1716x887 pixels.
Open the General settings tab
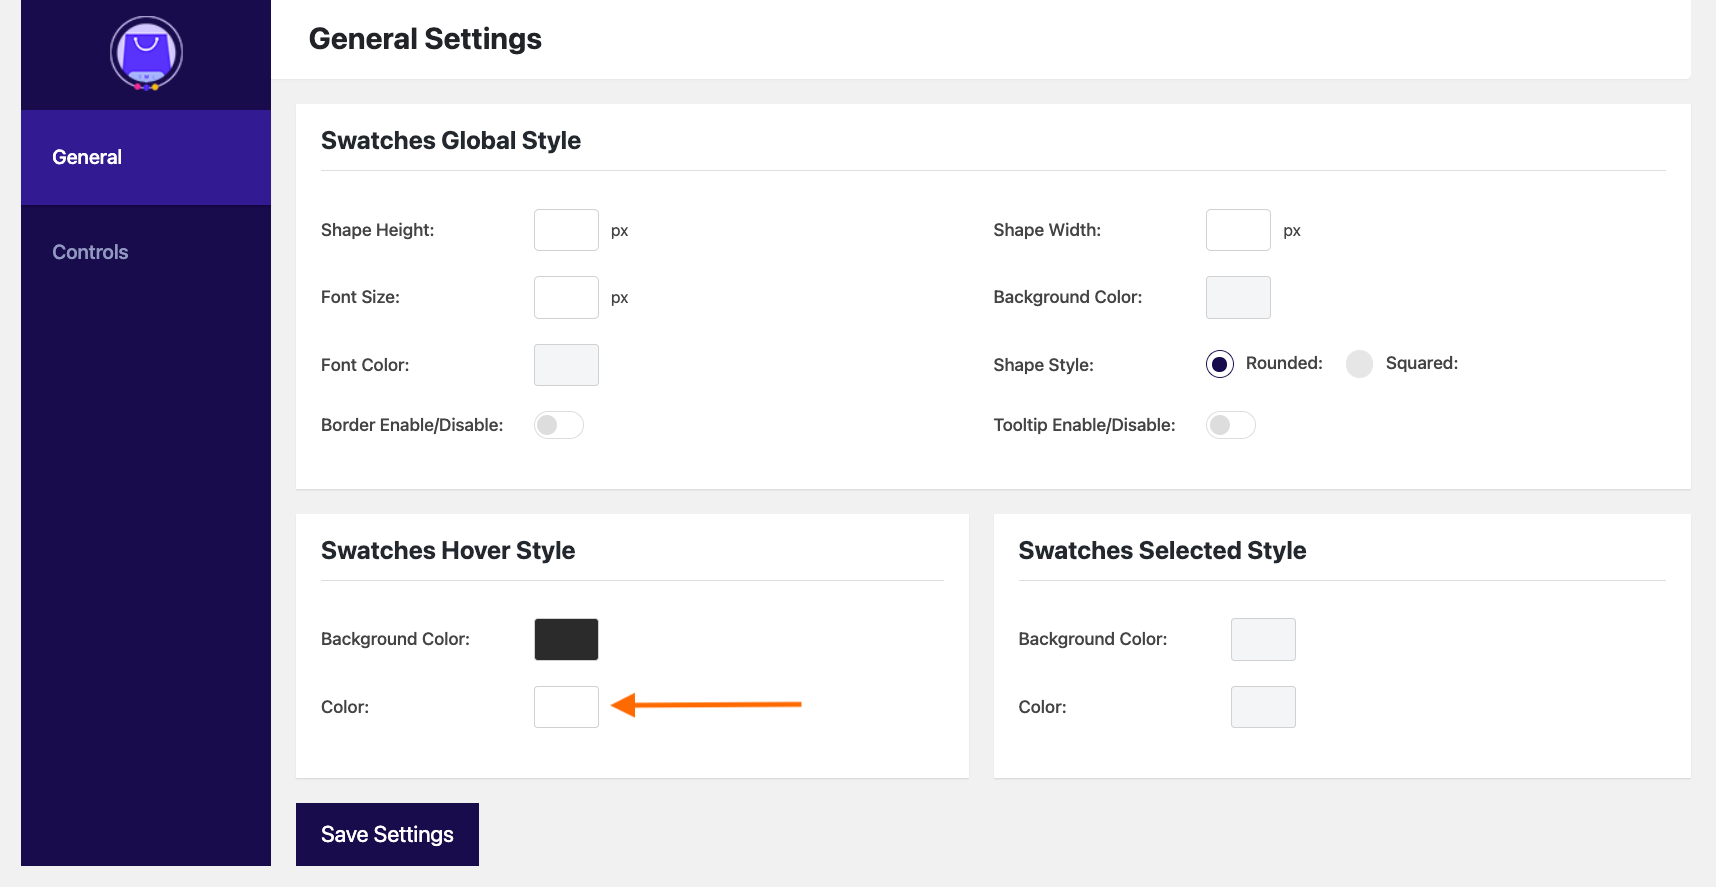(146, 157)
